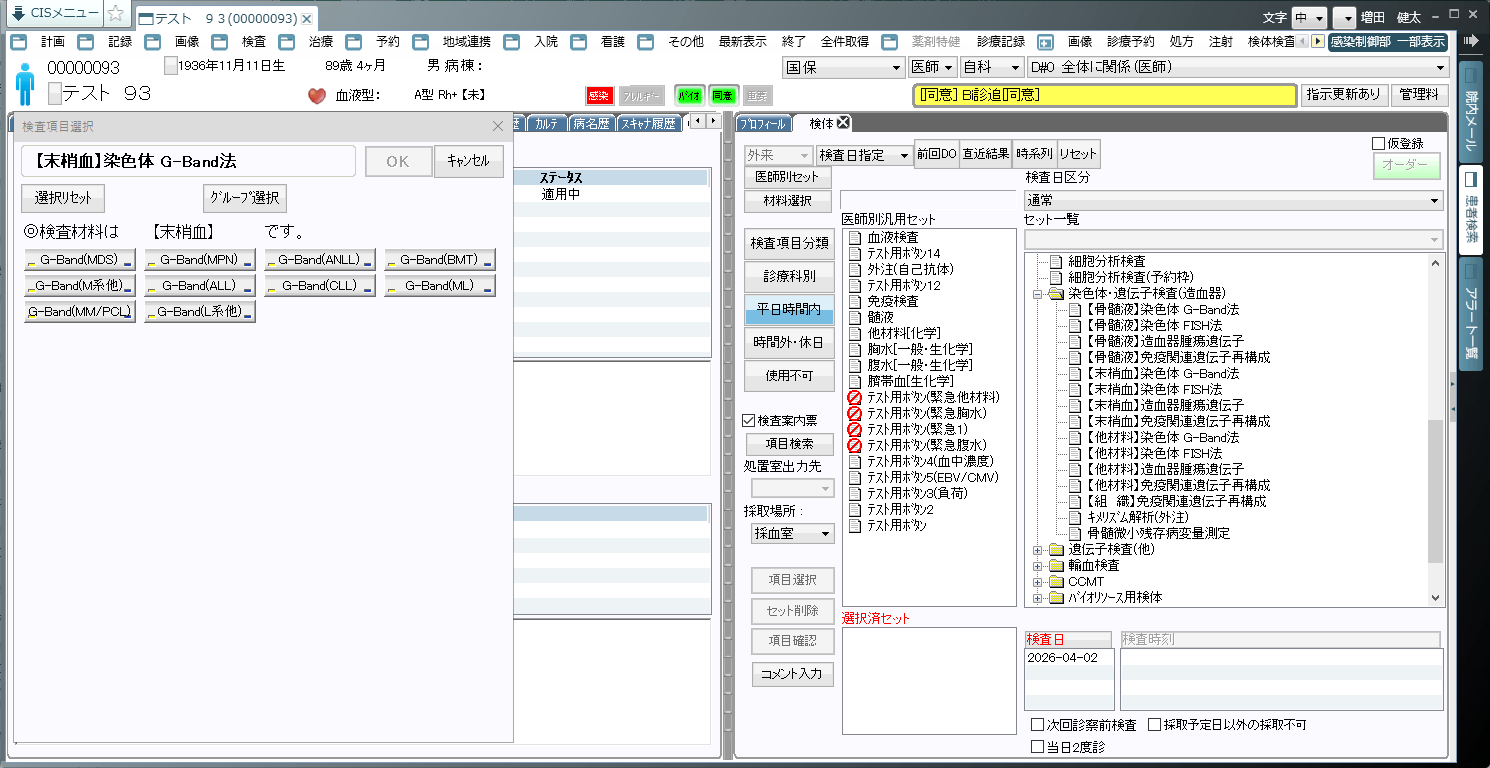
Task: Open the 採取場所 採血室 dropdown
Action: tap(794, 534)
